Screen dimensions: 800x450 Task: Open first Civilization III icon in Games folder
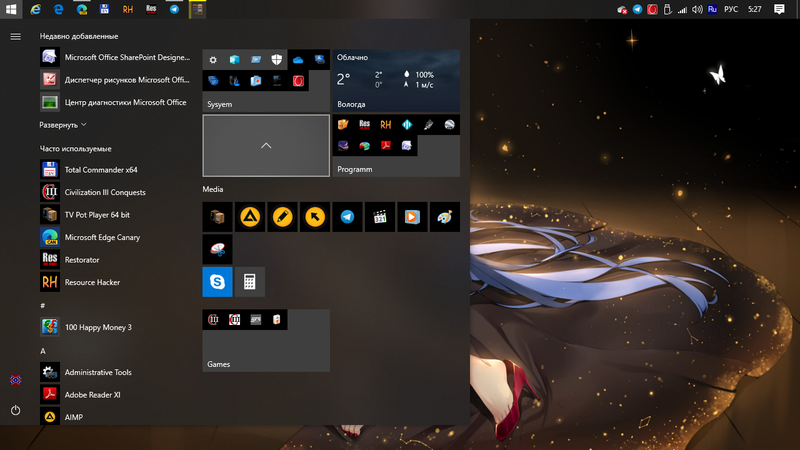[x=213, y=319]
